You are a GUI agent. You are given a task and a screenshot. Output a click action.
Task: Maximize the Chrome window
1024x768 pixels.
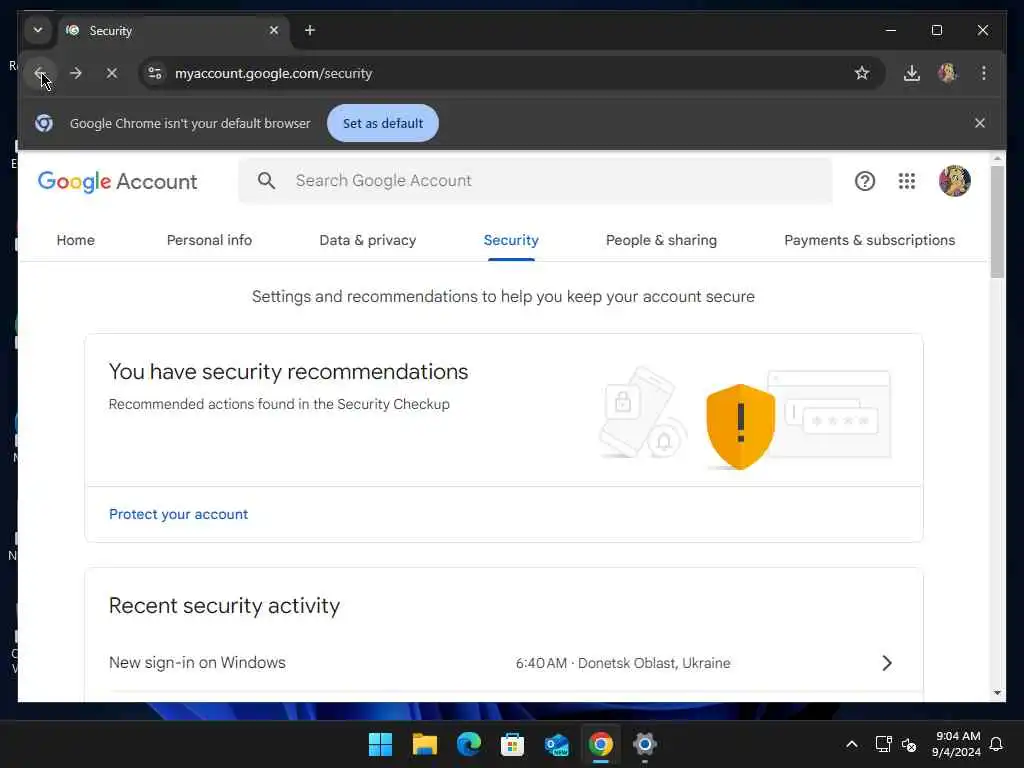[x=936, y=30]
